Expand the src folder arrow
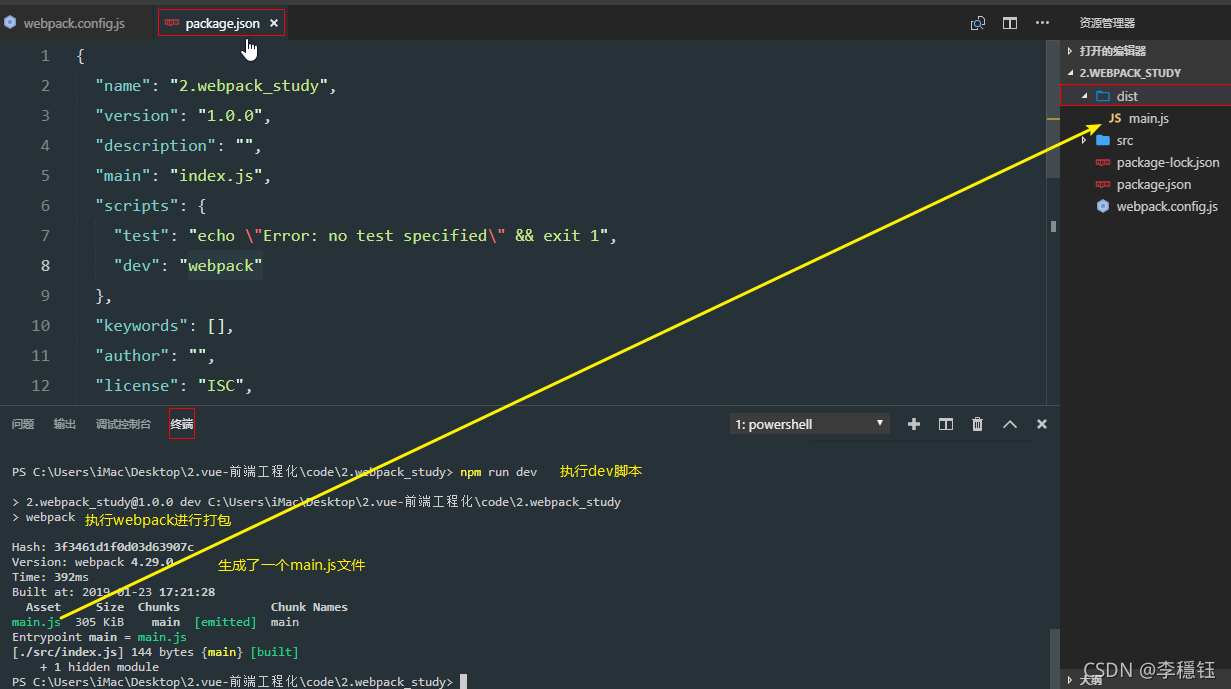 [x=1084, y=140]
